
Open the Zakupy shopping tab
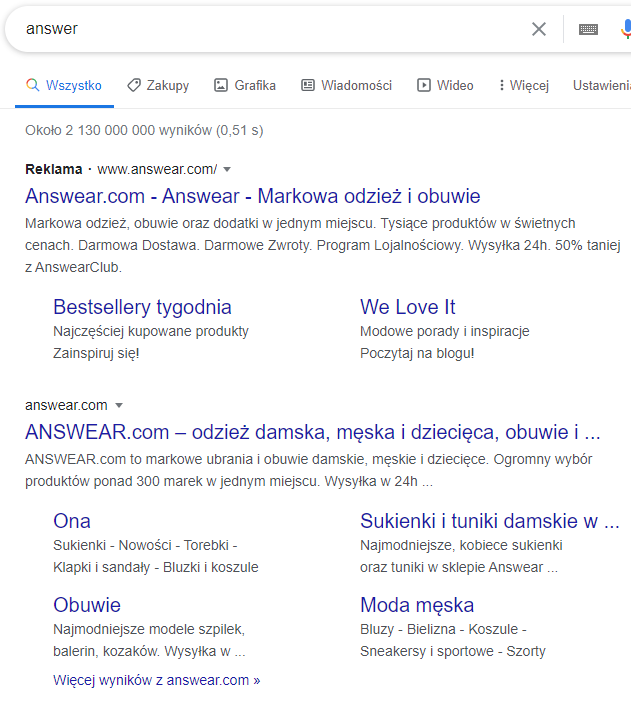click(158, 86)
